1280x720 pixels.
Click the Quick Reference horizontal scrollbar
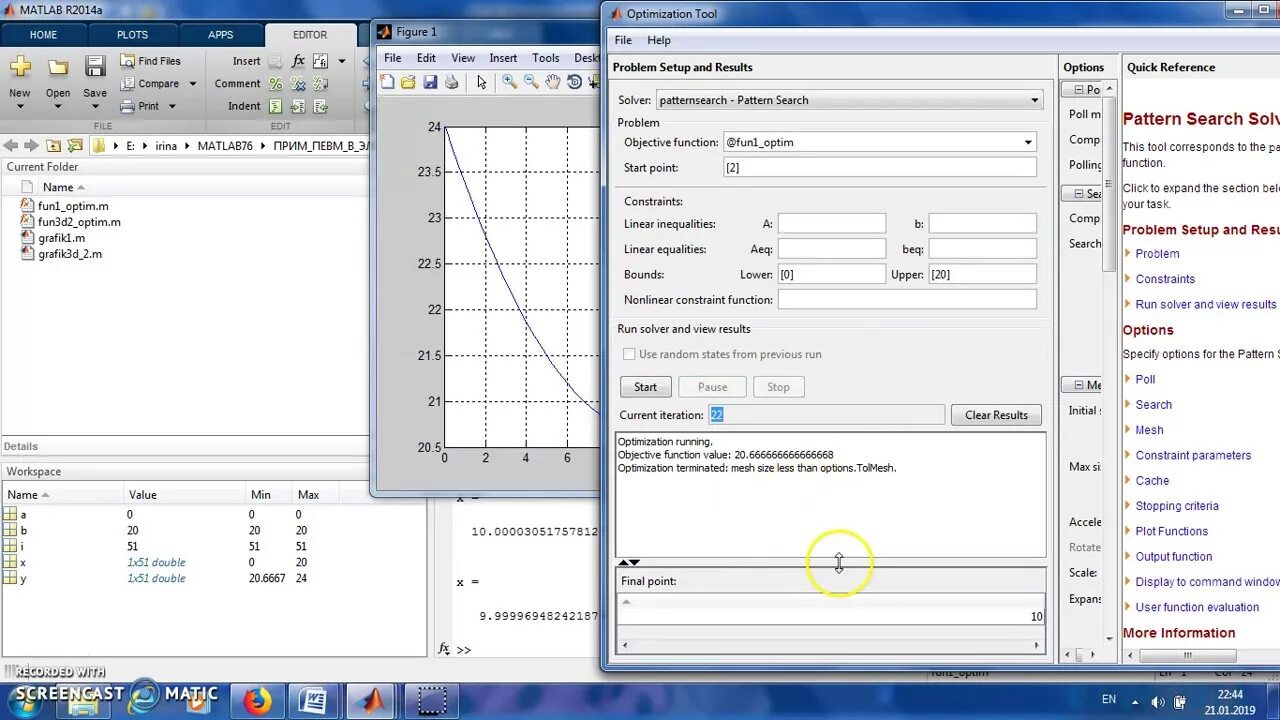(x=1188, y=656)
